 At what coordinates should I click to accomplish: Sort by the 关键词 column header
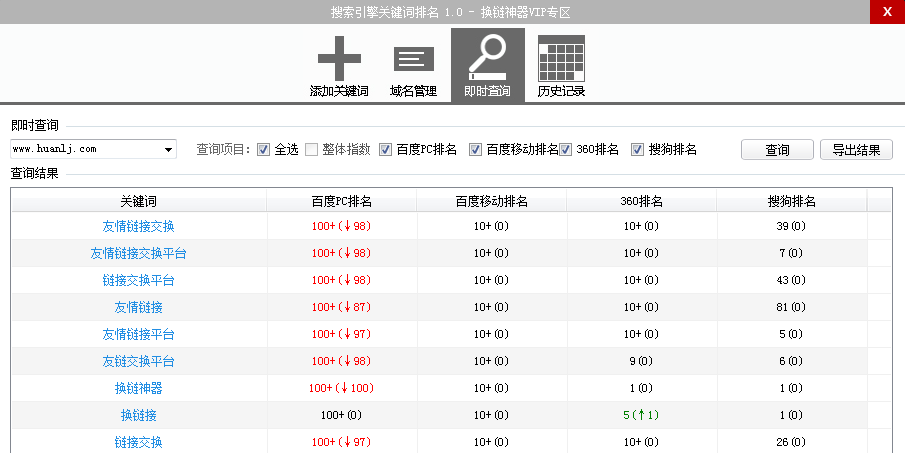(139, 201)
